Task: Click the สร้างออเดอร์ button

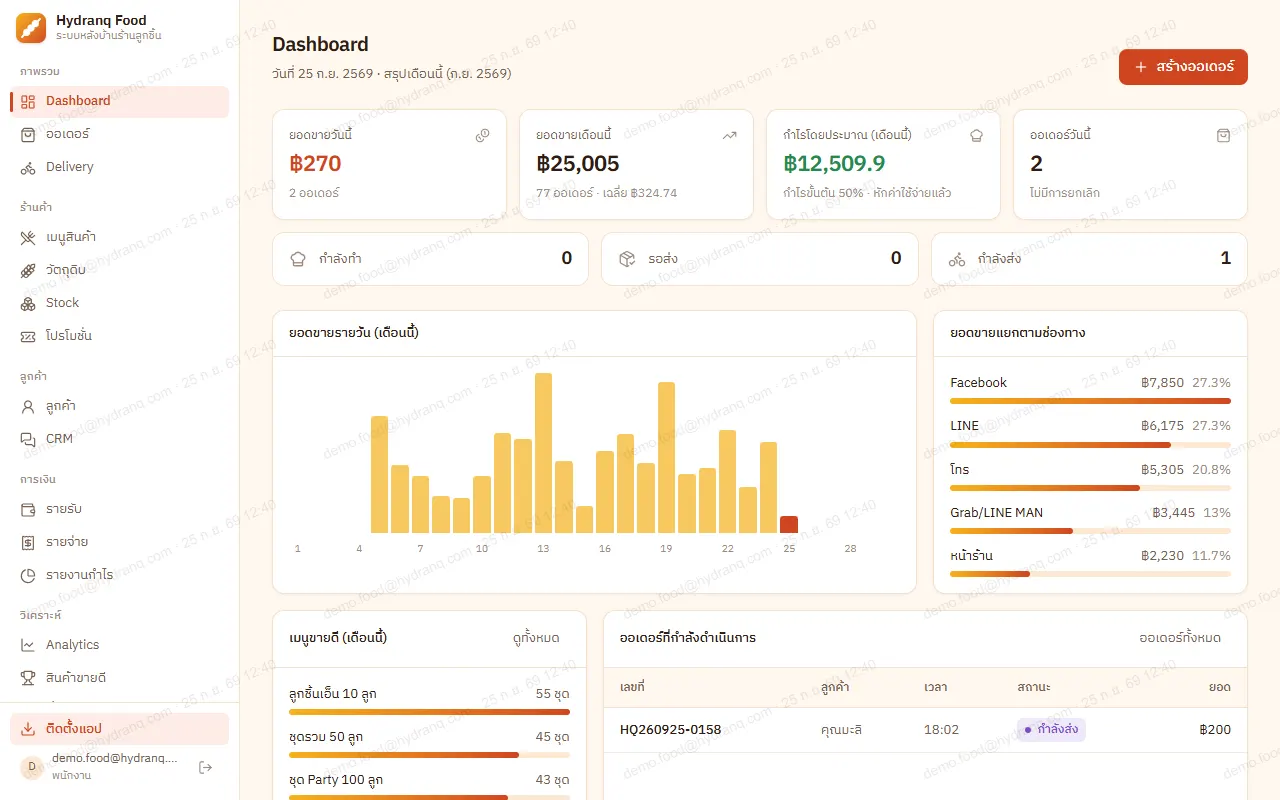Action: click(x=1183, y=67)
